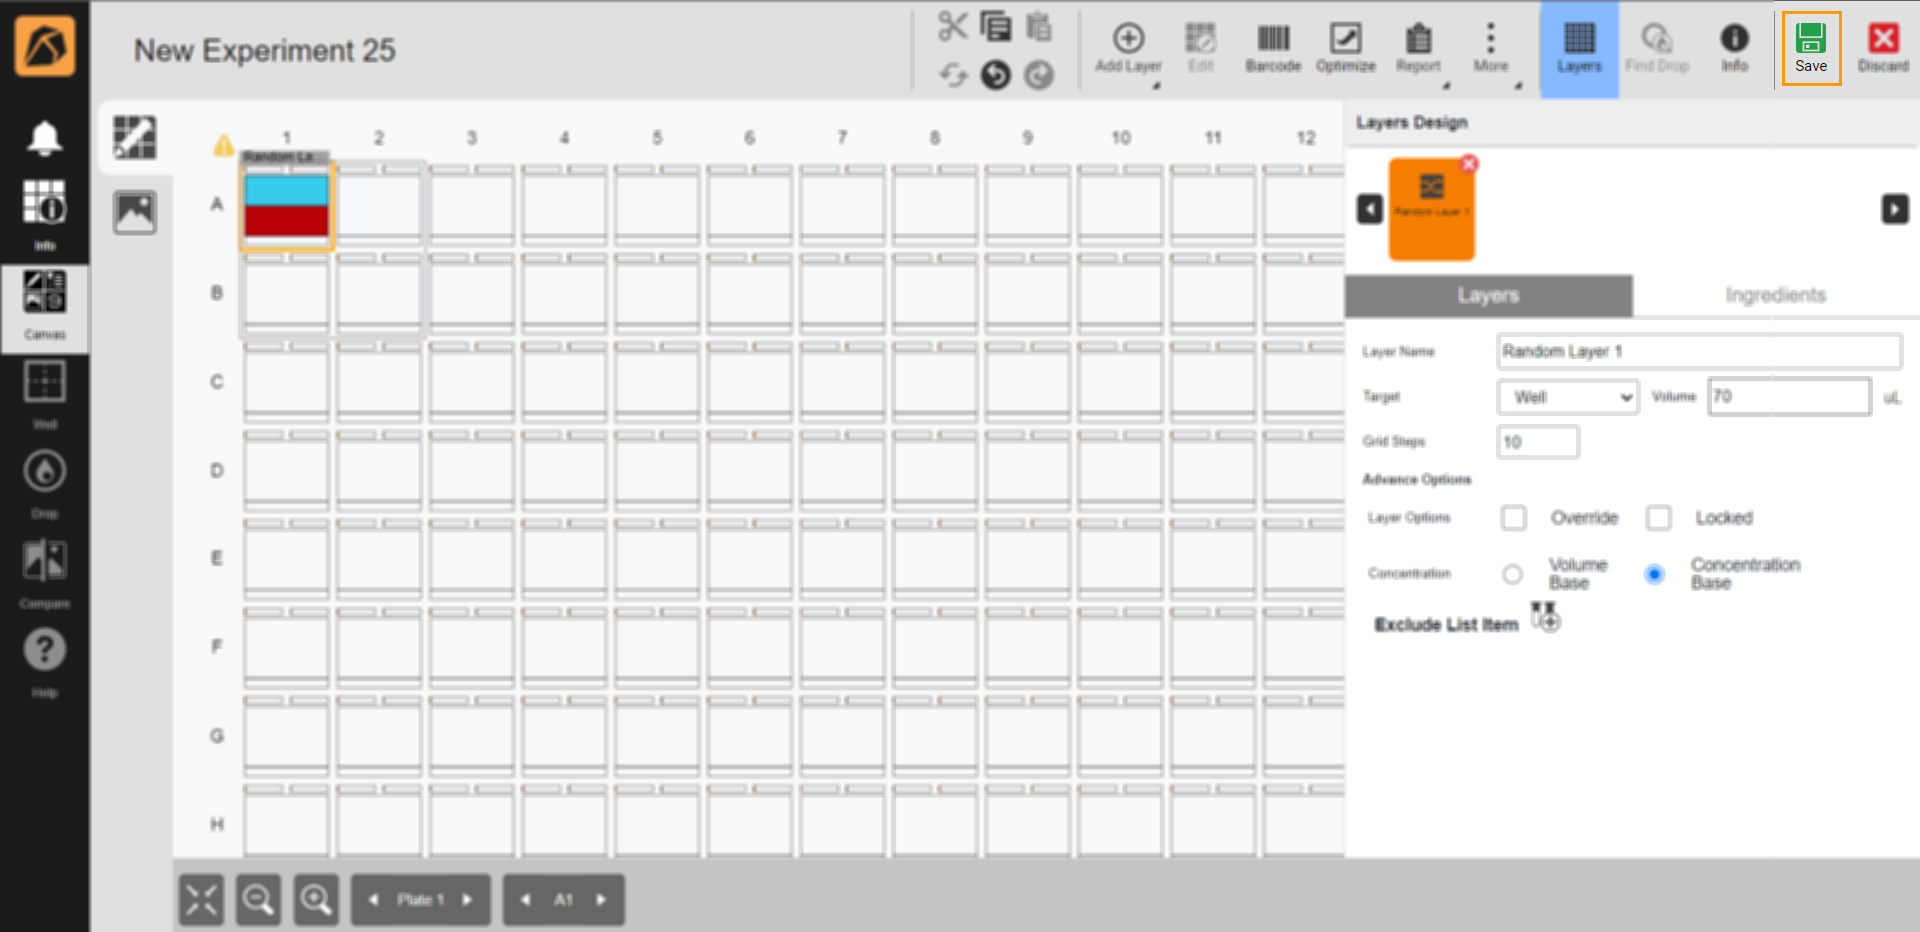Select Canvas in the sidebar

point(45,307)
